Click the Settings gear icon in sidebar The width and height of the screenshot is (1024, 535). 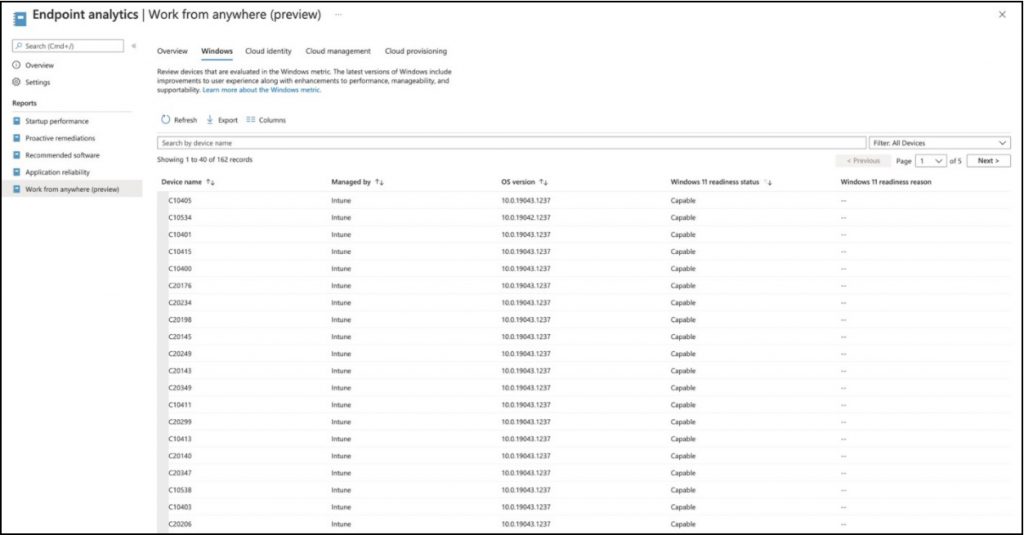tap(17, 82)
